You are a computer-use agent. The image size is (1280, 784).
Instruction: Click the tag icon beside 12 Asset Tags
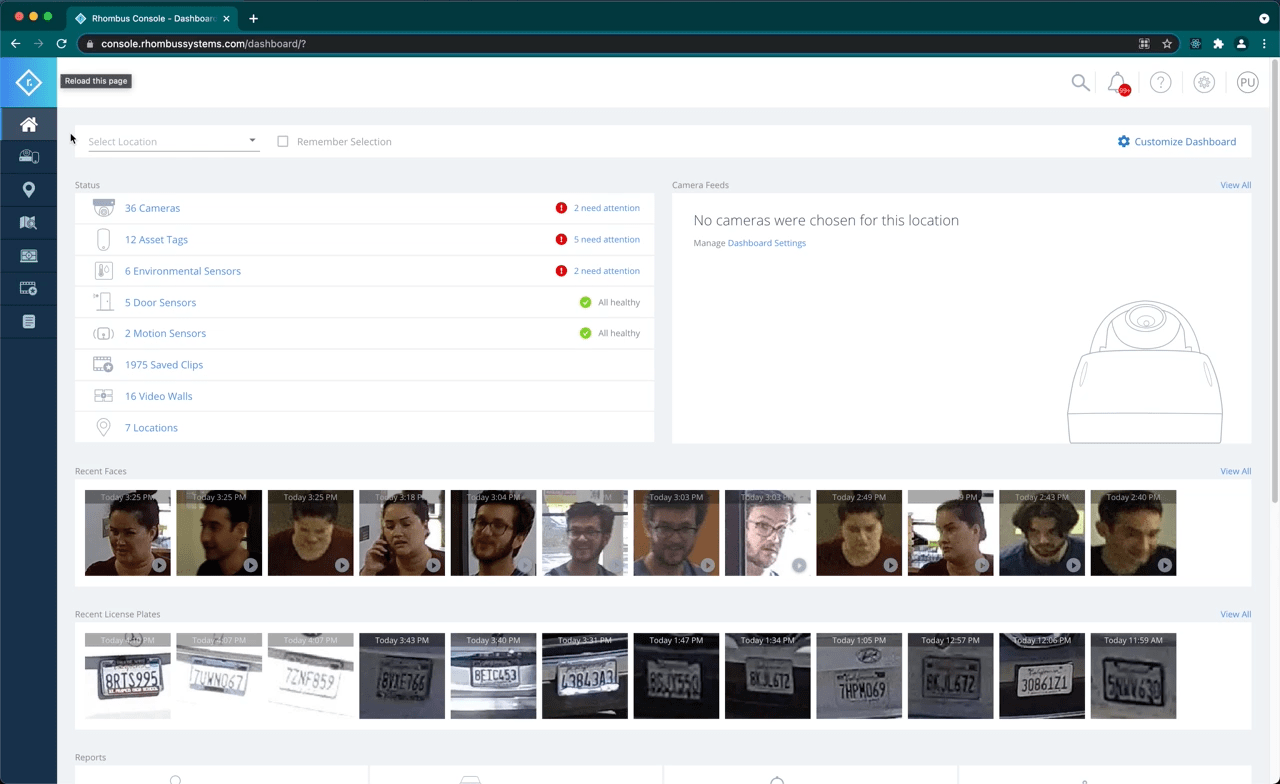pyautogui.click(x=103, y=240)
